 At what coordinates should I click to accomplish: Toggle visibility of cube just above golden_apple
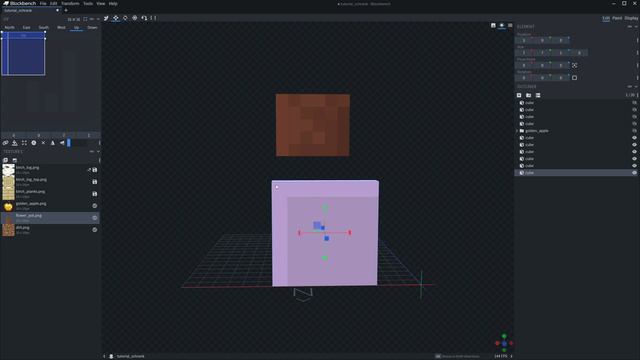(634, 124)
